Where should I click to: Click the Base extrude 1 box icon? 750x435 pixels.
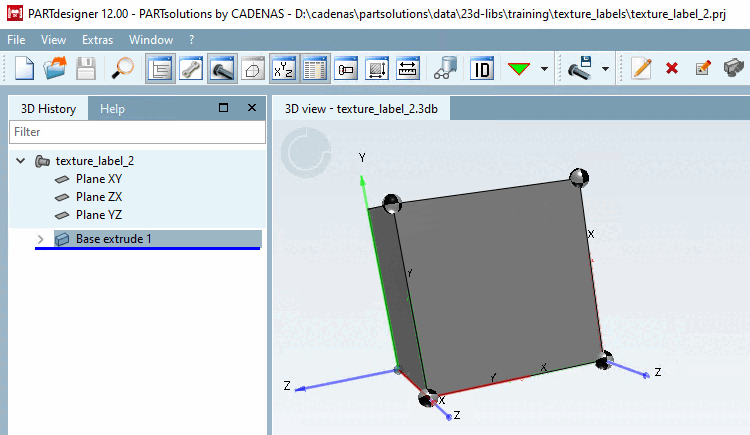coord(62,239)
